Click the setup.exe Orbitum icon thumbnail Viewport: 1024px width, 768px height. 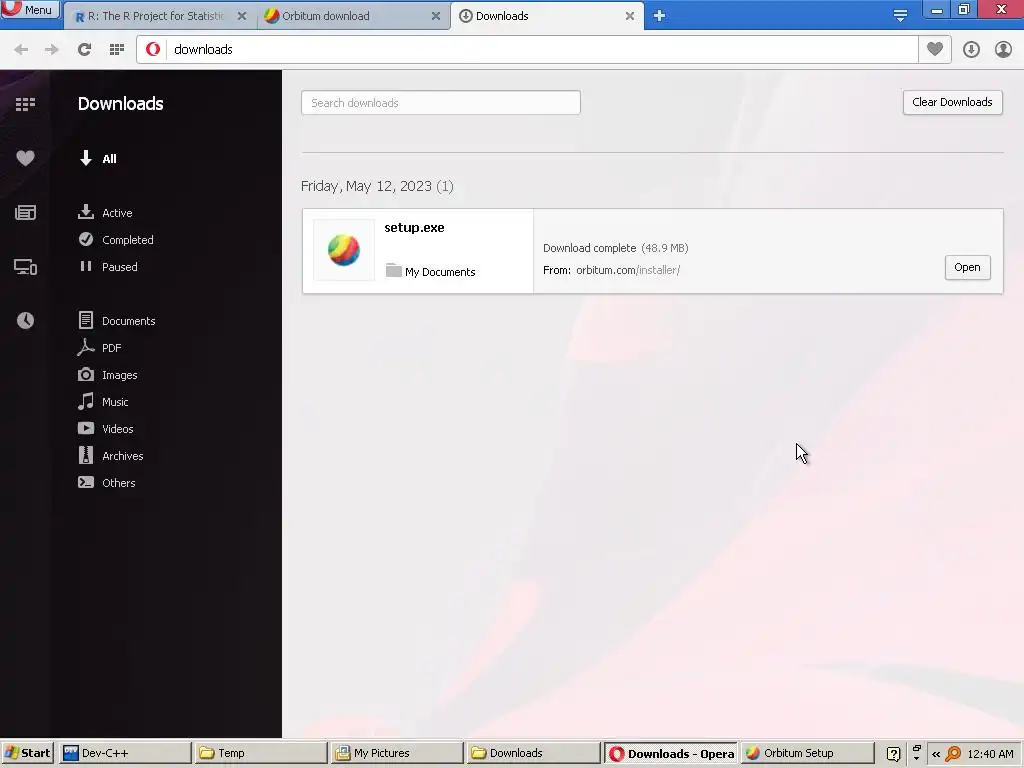(x=344, y=250)
